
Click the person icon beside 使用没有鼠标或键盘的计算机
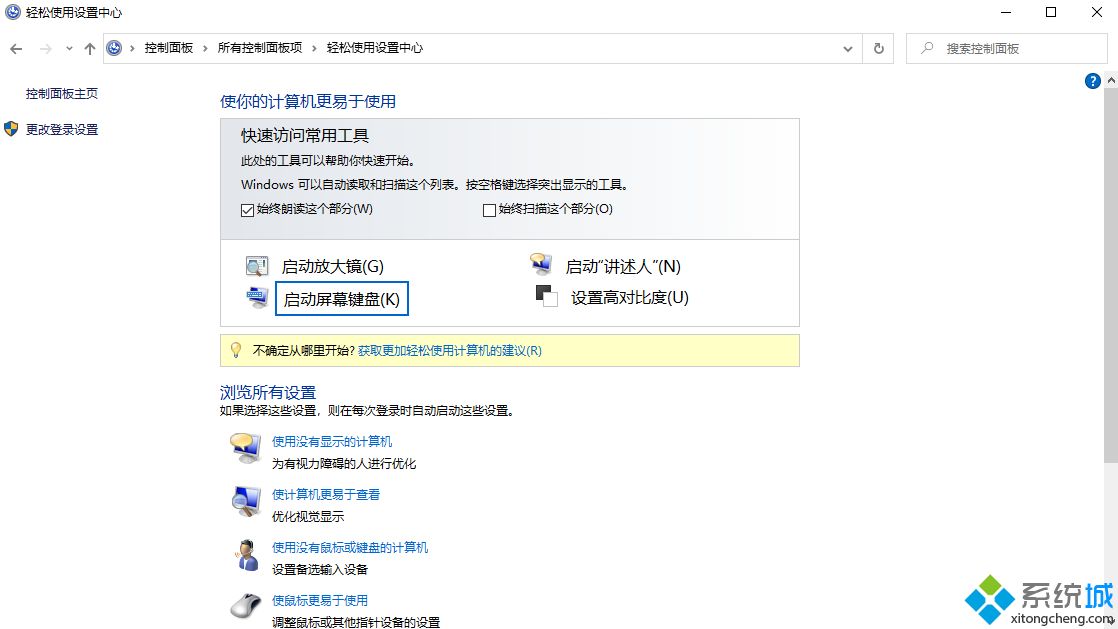point(244,557)
